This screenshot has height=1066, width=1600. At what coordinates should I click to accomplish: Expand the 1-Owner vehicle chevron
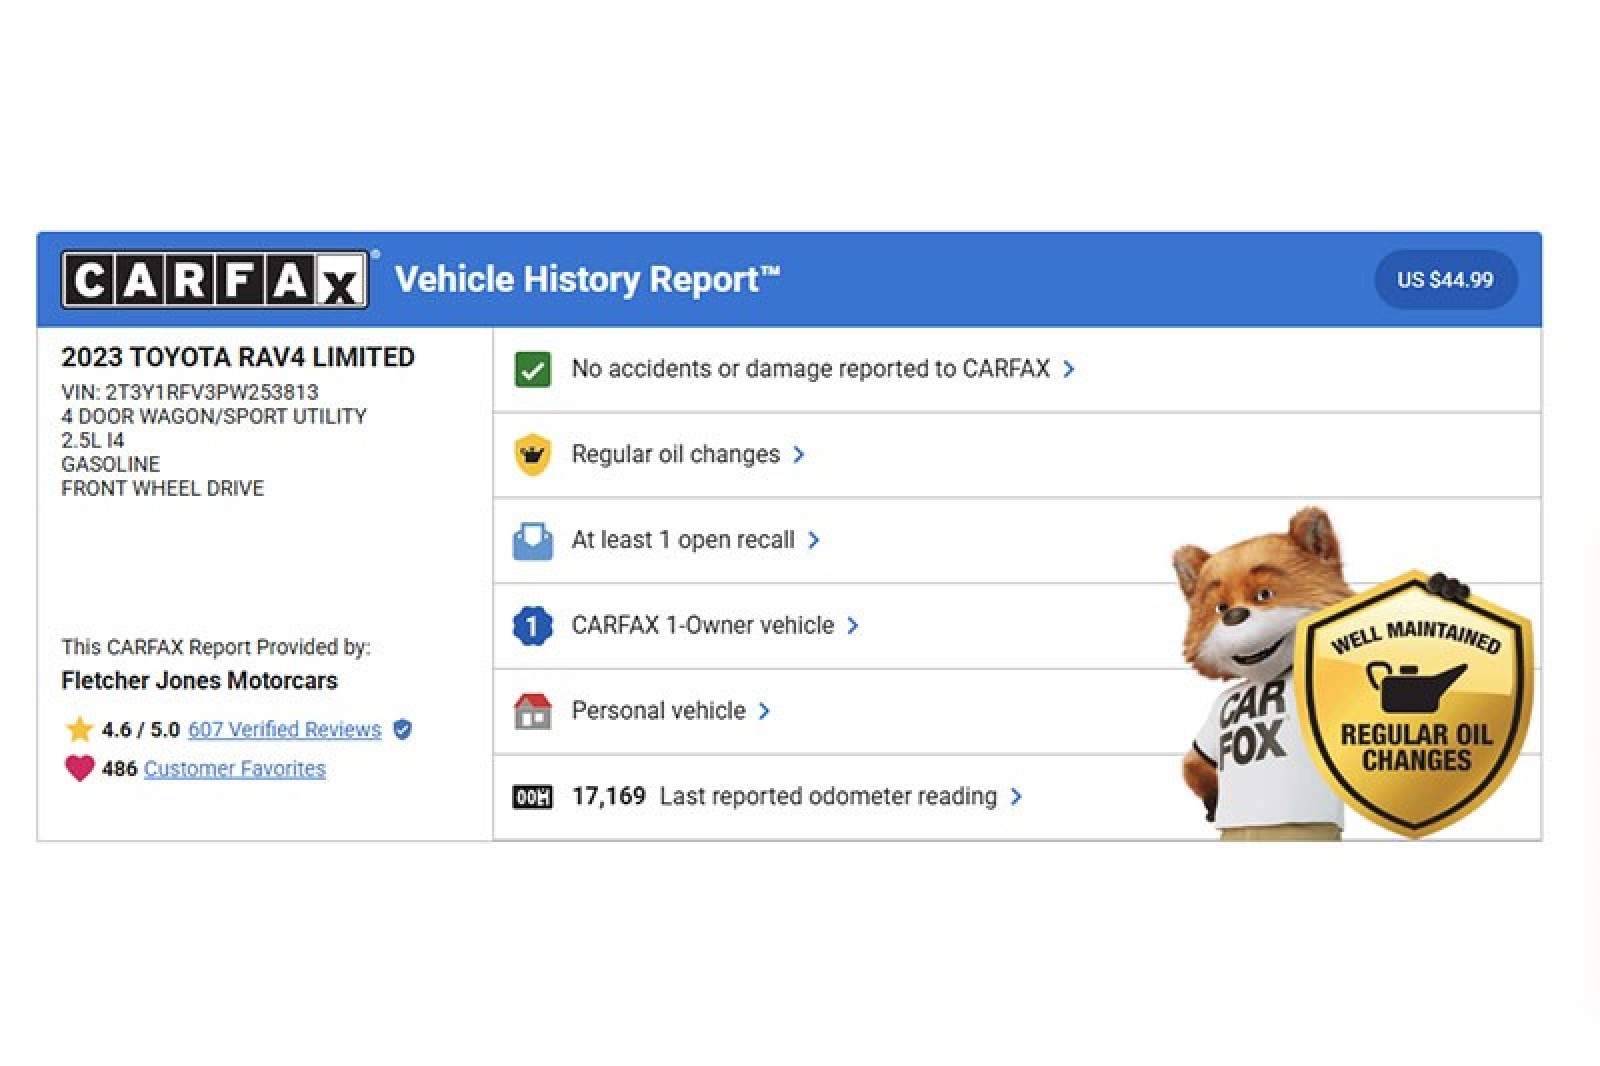(853, 626)
